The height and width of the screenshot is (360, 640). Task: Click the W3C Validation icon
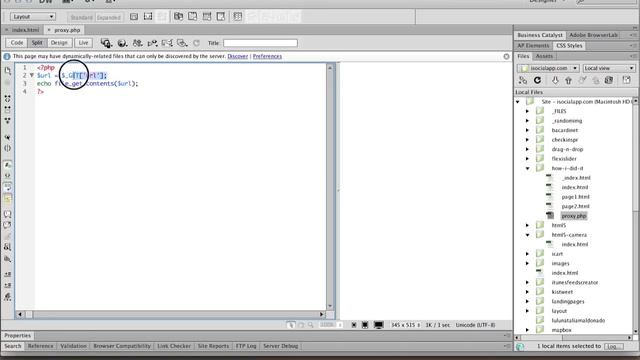pos(152,43)
